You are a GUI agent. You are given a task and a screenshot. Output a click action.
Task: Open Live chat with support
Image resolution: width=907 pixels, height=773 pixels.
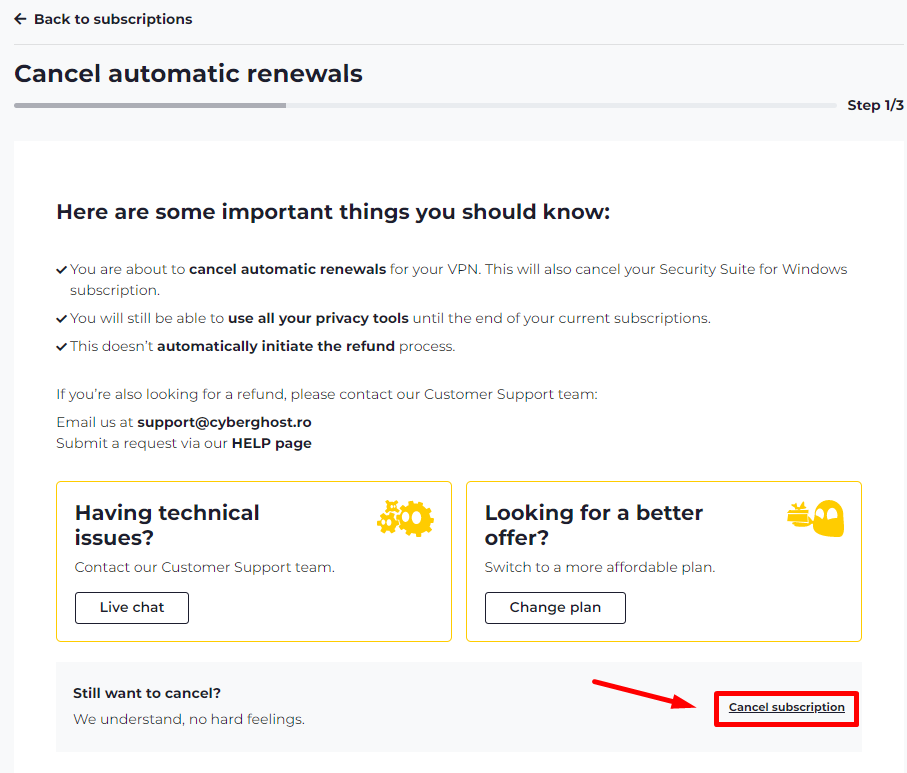pos(132,608)
